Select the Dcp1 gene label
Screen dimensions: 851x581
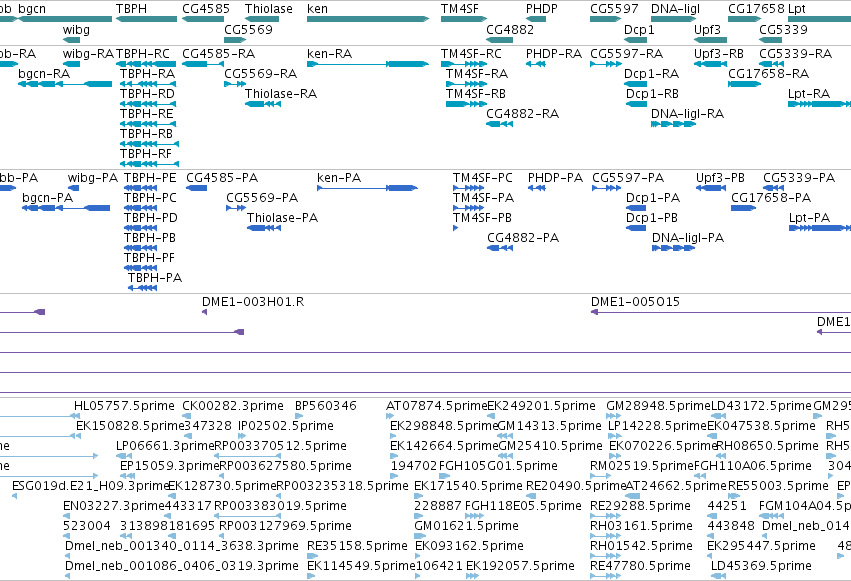639,30
